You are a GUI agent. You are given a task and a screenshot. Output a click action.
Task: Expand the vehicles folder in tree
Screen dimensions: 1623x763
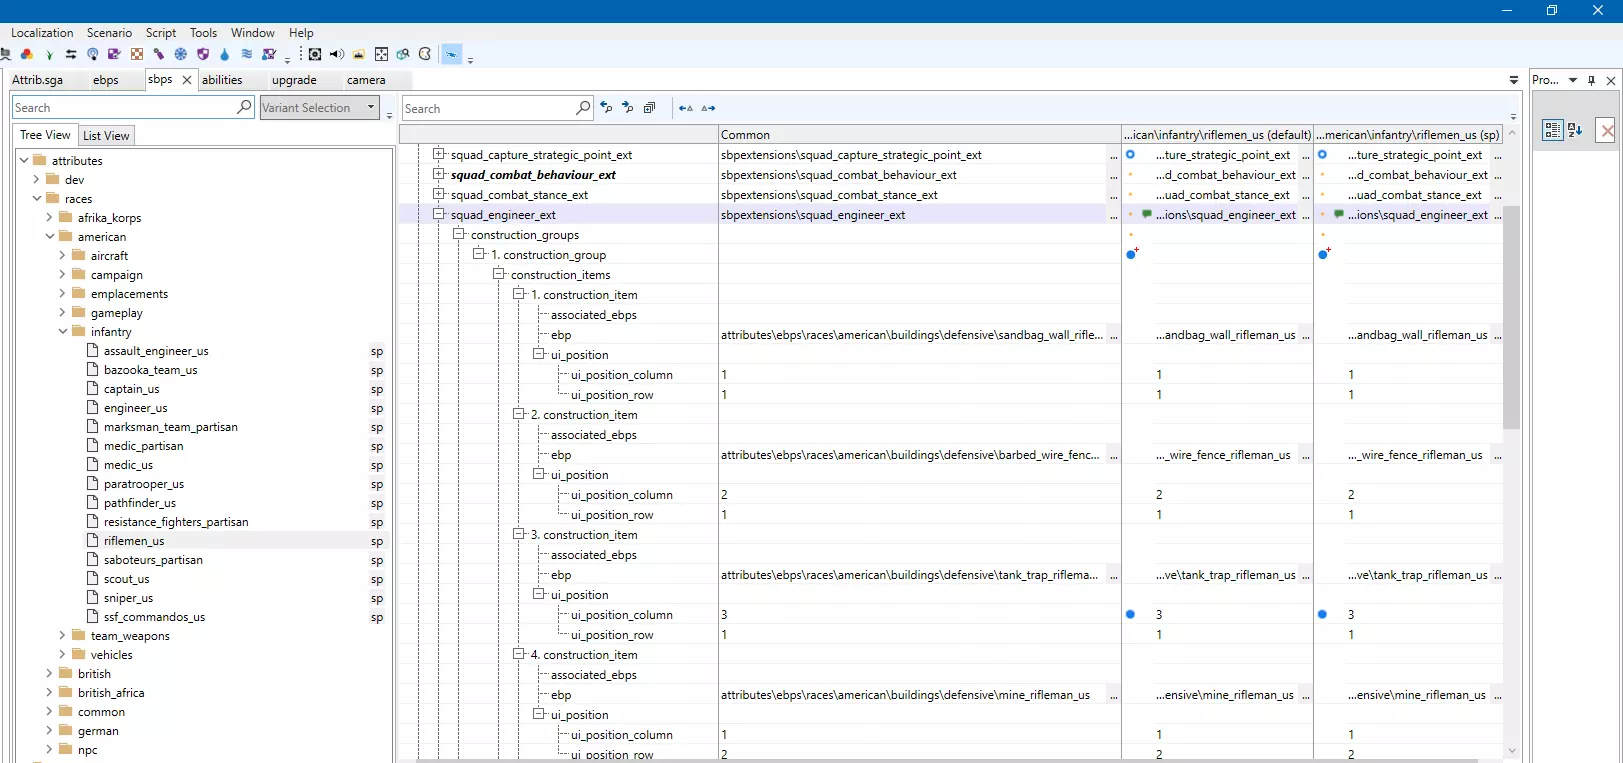click(62, 655)
